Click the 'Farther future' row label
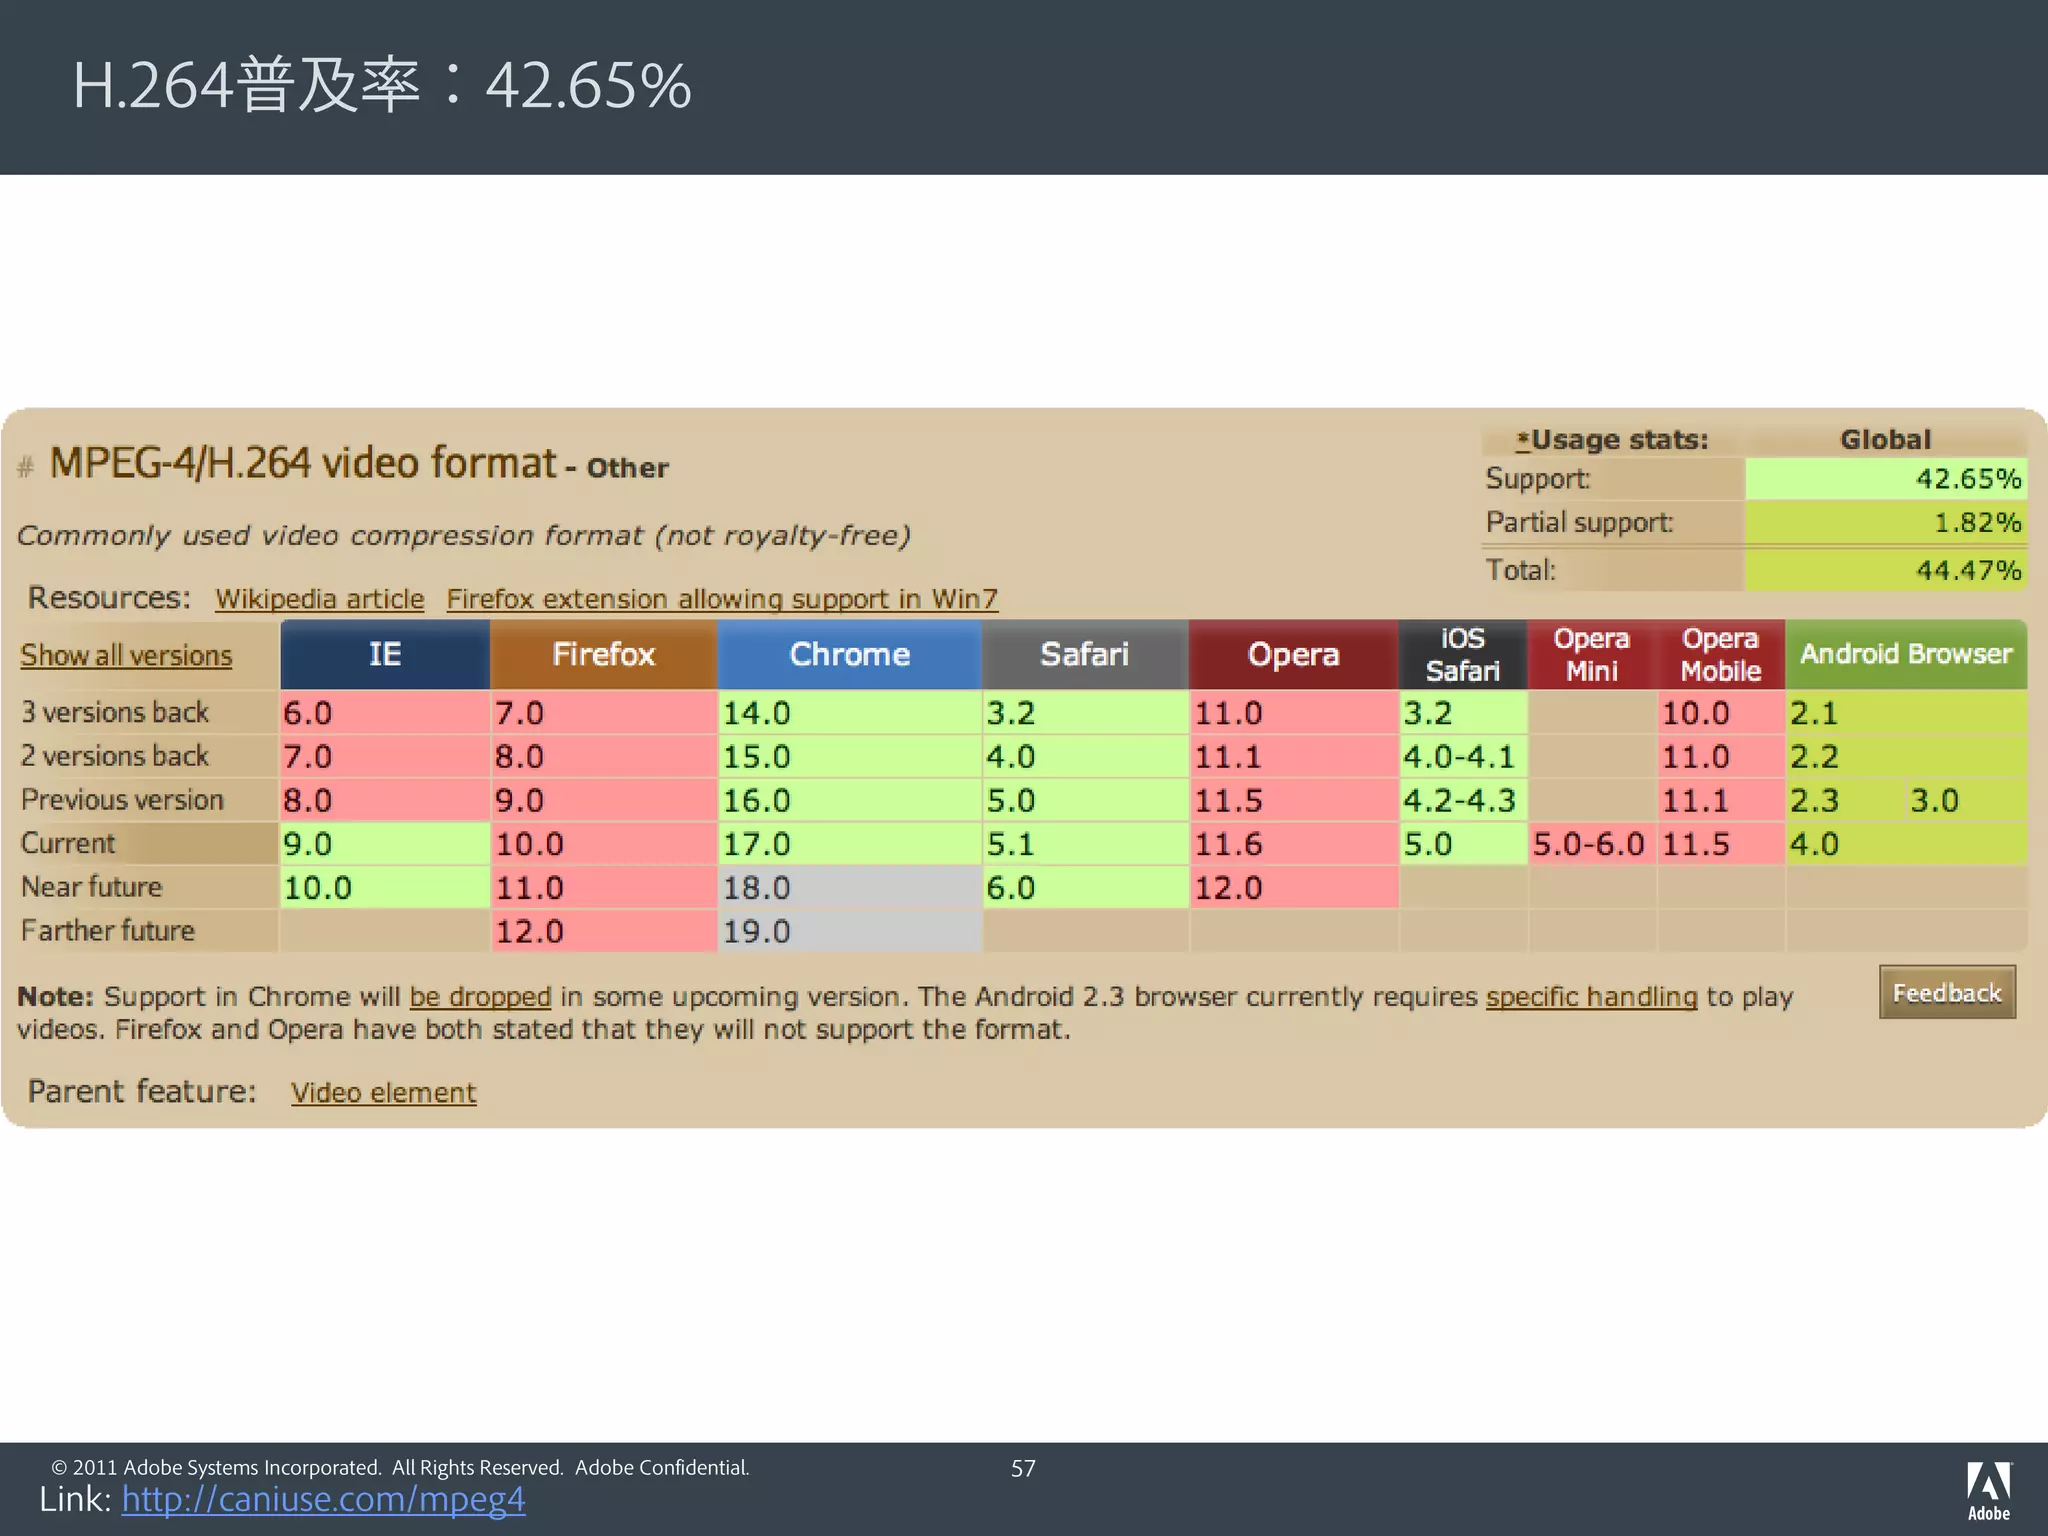Viewport: 2048px width, 1536px height. (x=107, y=930)
